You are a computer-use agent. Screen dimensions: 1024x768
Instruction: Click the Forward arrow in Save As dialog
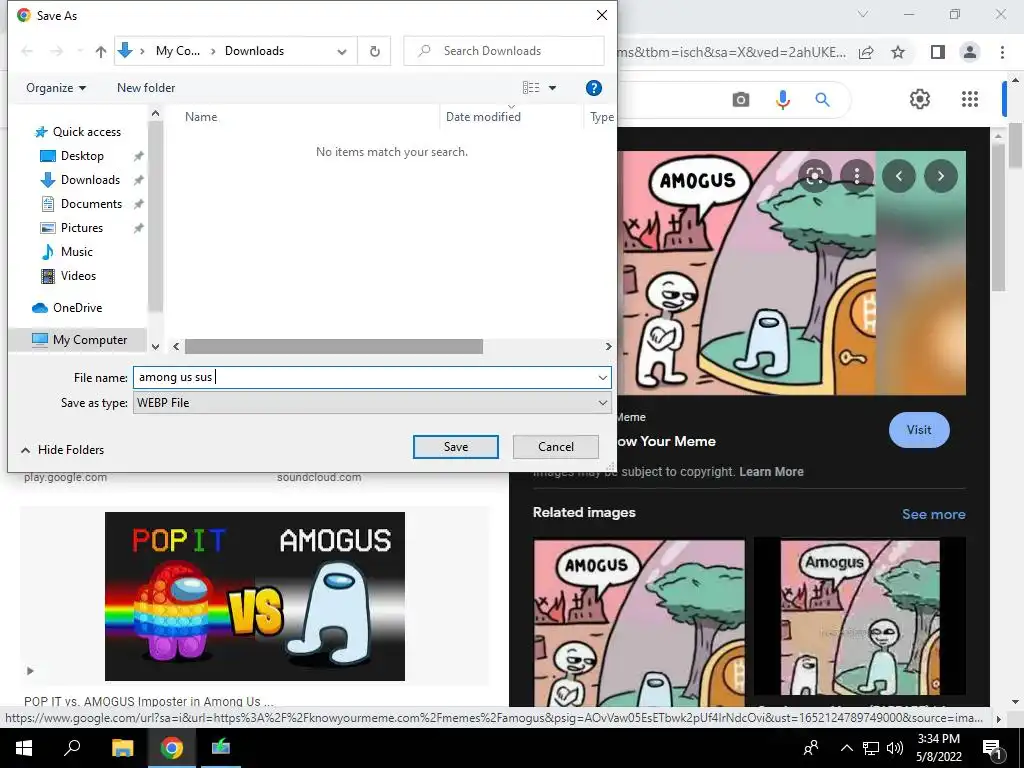coord(57,51)
